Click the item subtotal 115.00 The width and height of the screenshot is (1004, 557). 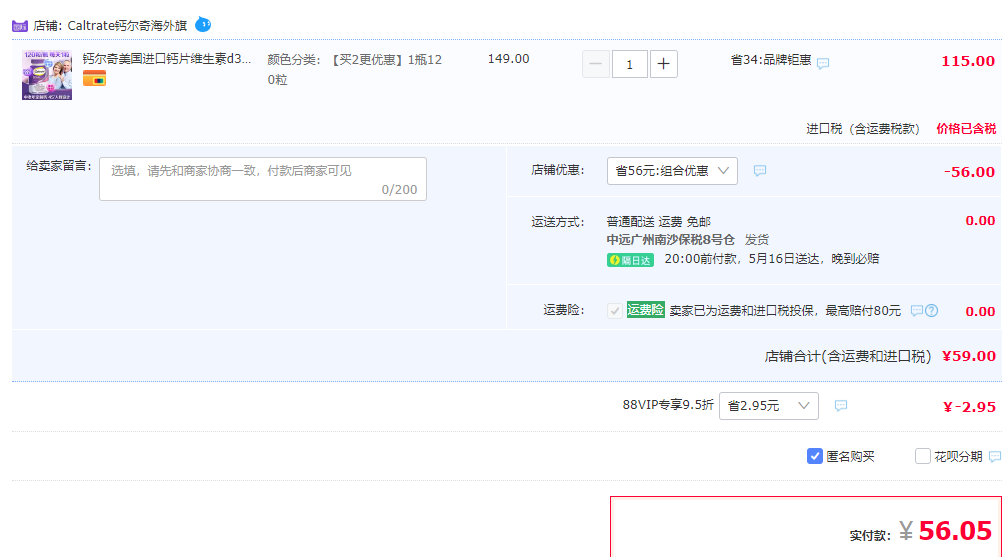(968, 61)
